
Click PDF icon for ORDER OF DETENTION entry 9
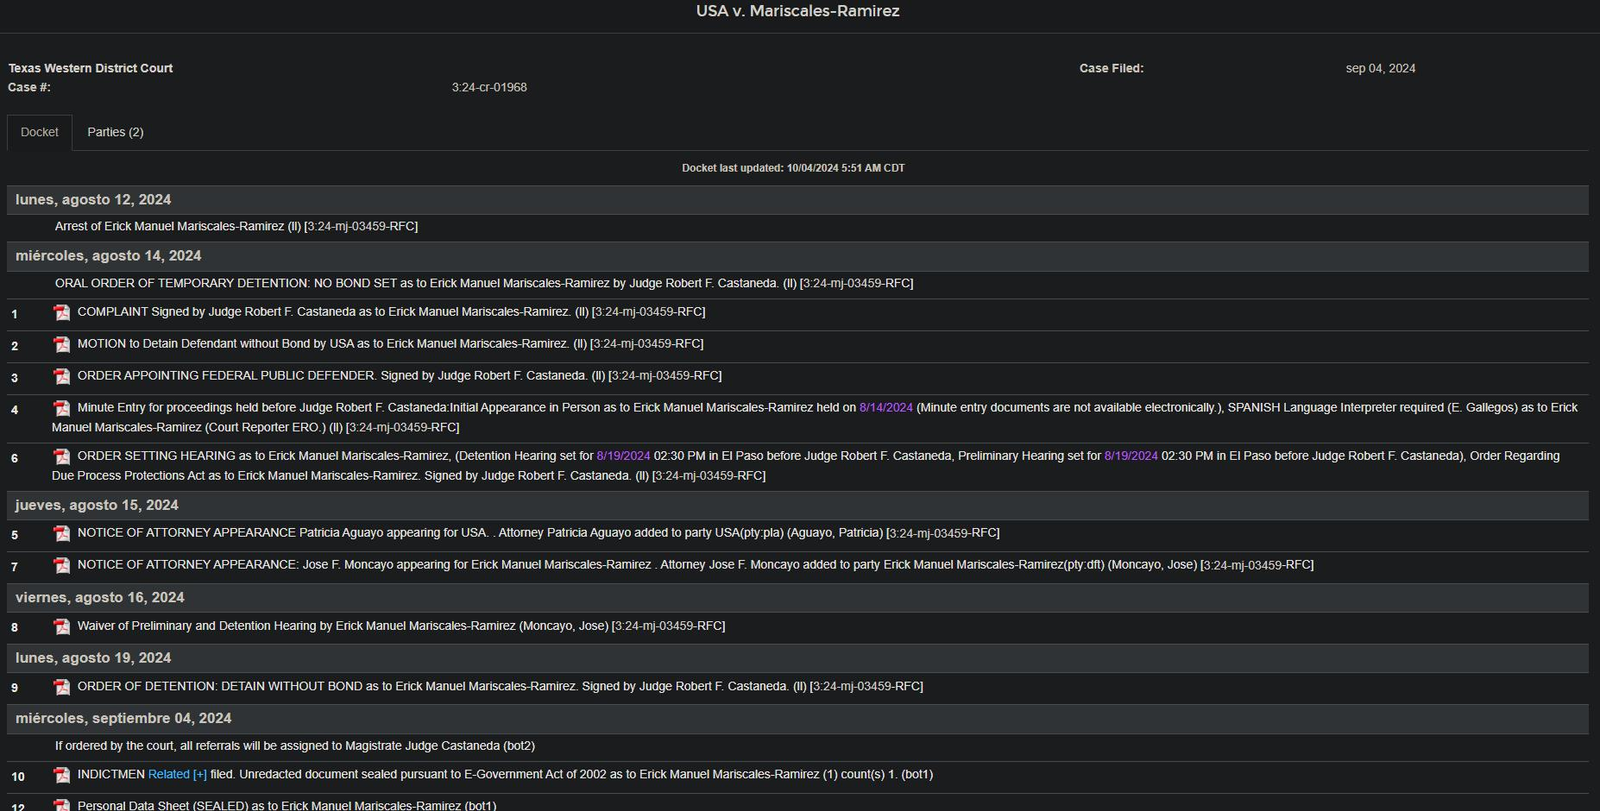point(62,687)
